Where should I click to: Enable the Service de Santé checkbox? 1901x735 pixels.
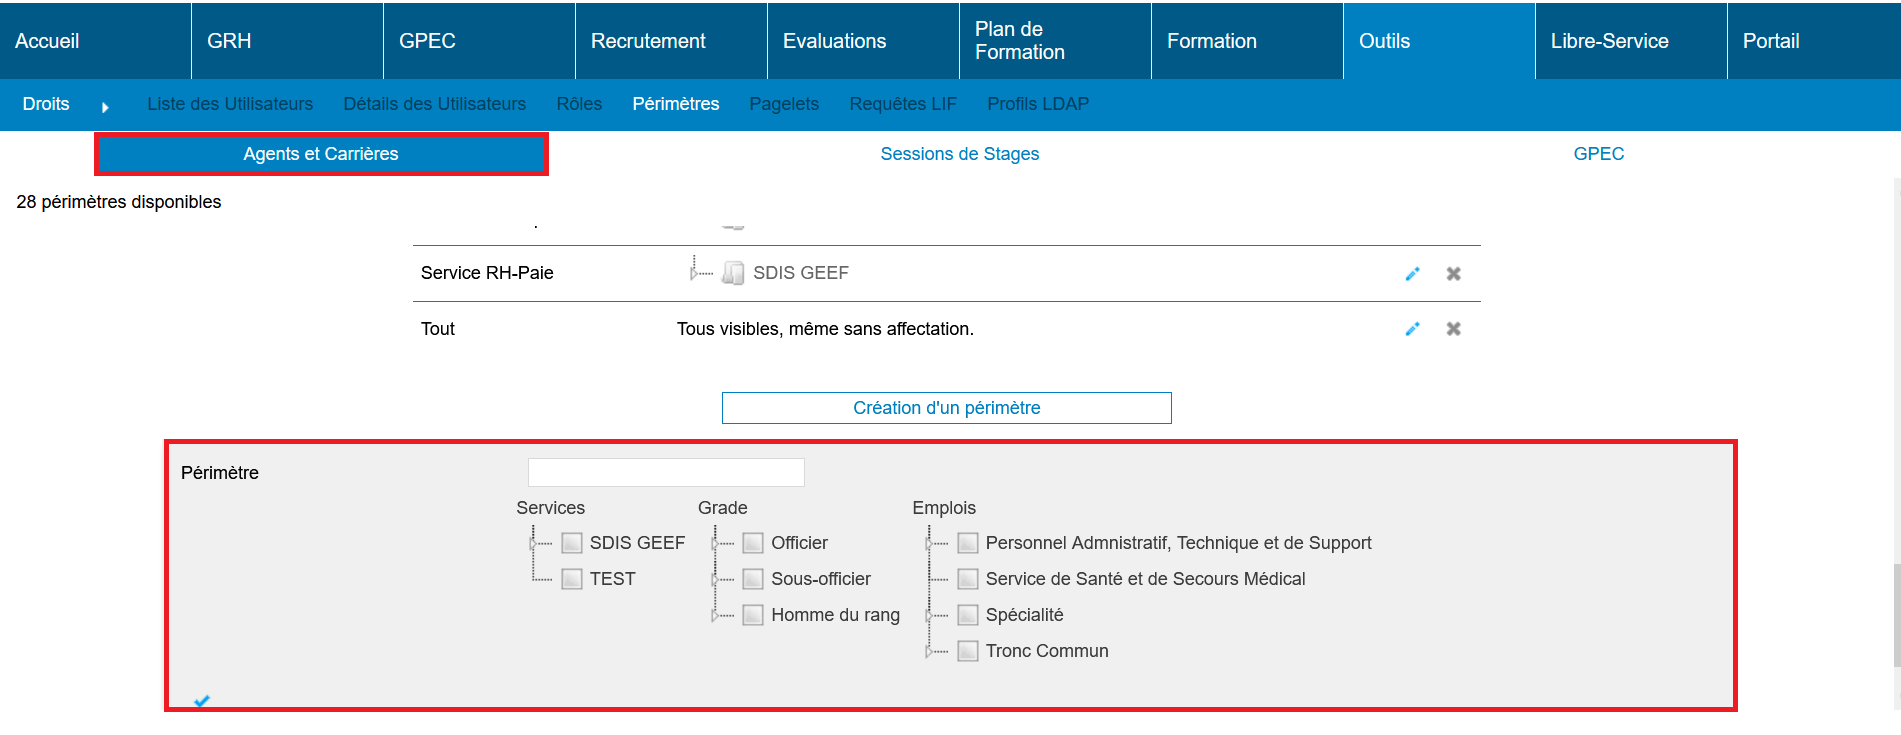967,579
